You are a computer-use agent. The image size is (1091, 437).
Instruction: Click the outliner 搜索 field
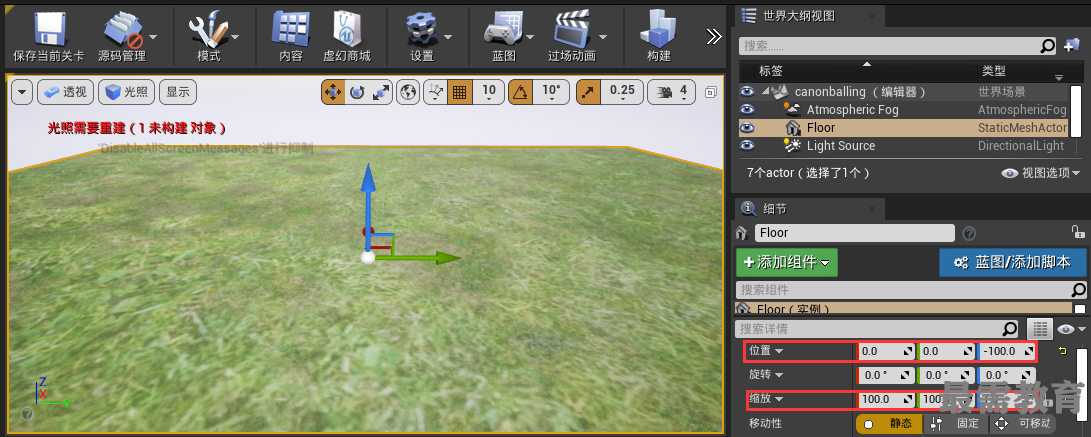click(898, 46)
